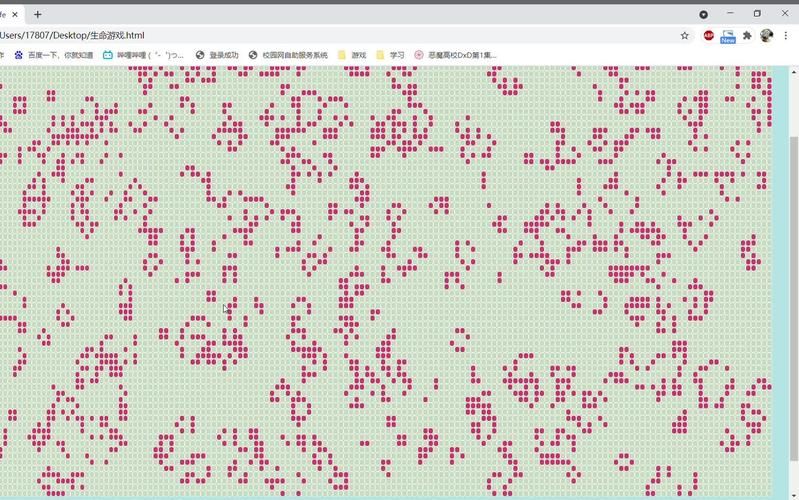Viewport: 799px width, 500px height.
Task: Open the Chrome profile avatar
Action: [766, 35]
